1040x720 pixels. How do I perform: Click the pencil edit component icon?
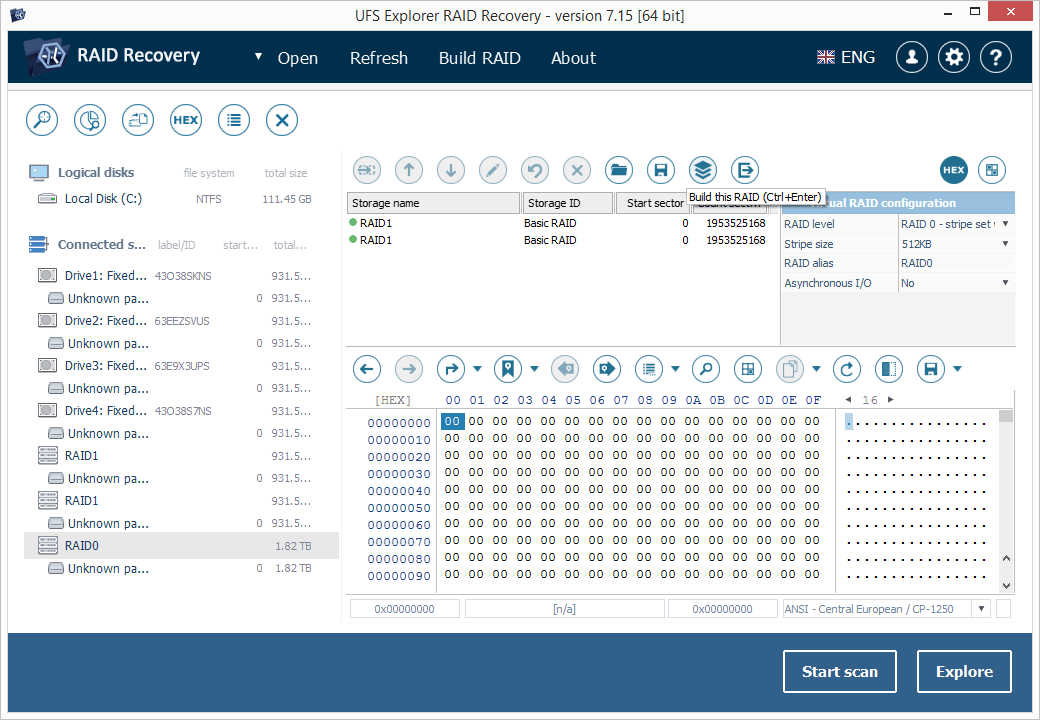[x=493, y=170]
